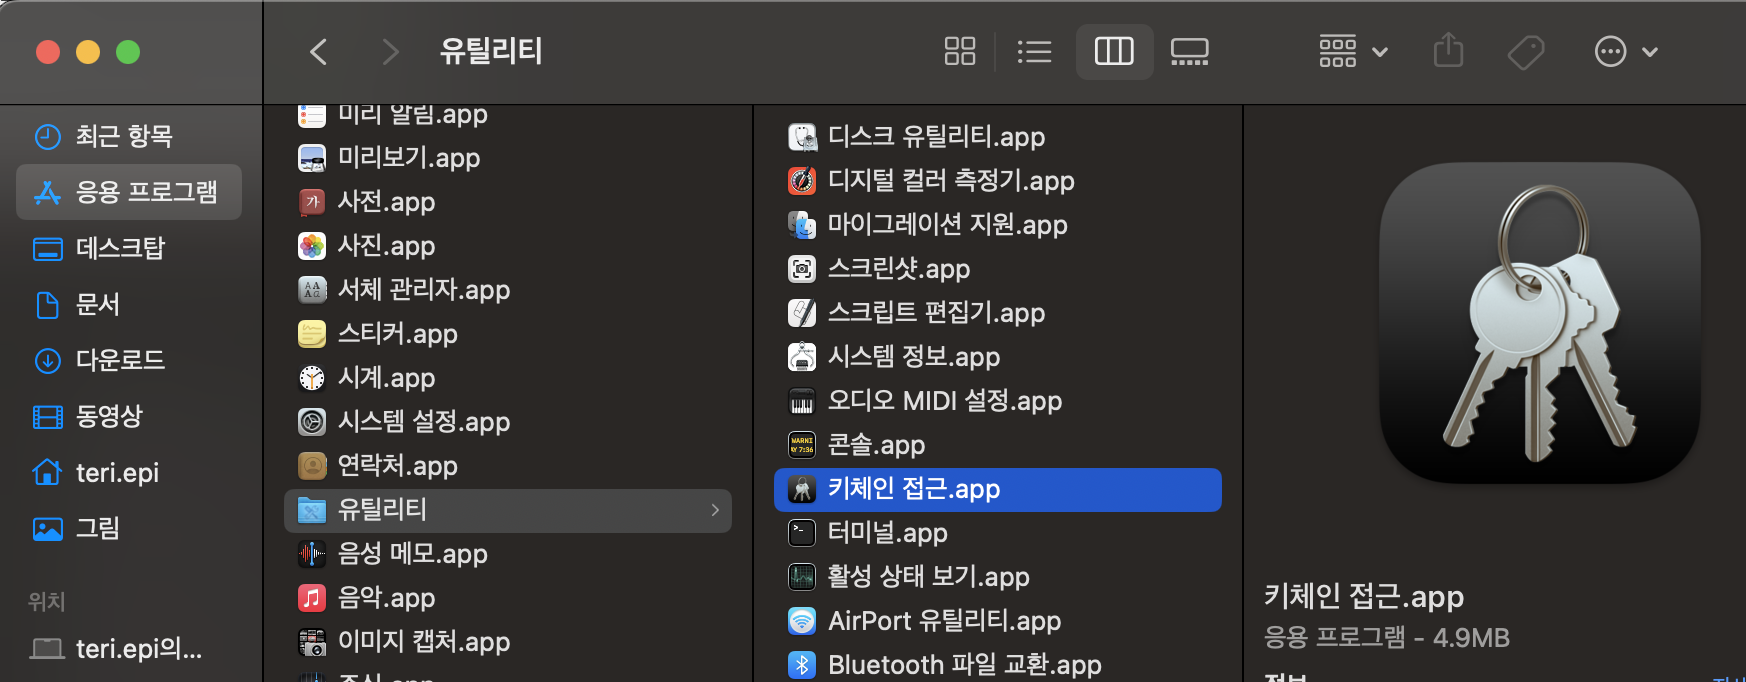The width and height of the screenshot is (1746, 682).
Task: Click the 스크린샷.app icon
Action: [x=802, y=269]
